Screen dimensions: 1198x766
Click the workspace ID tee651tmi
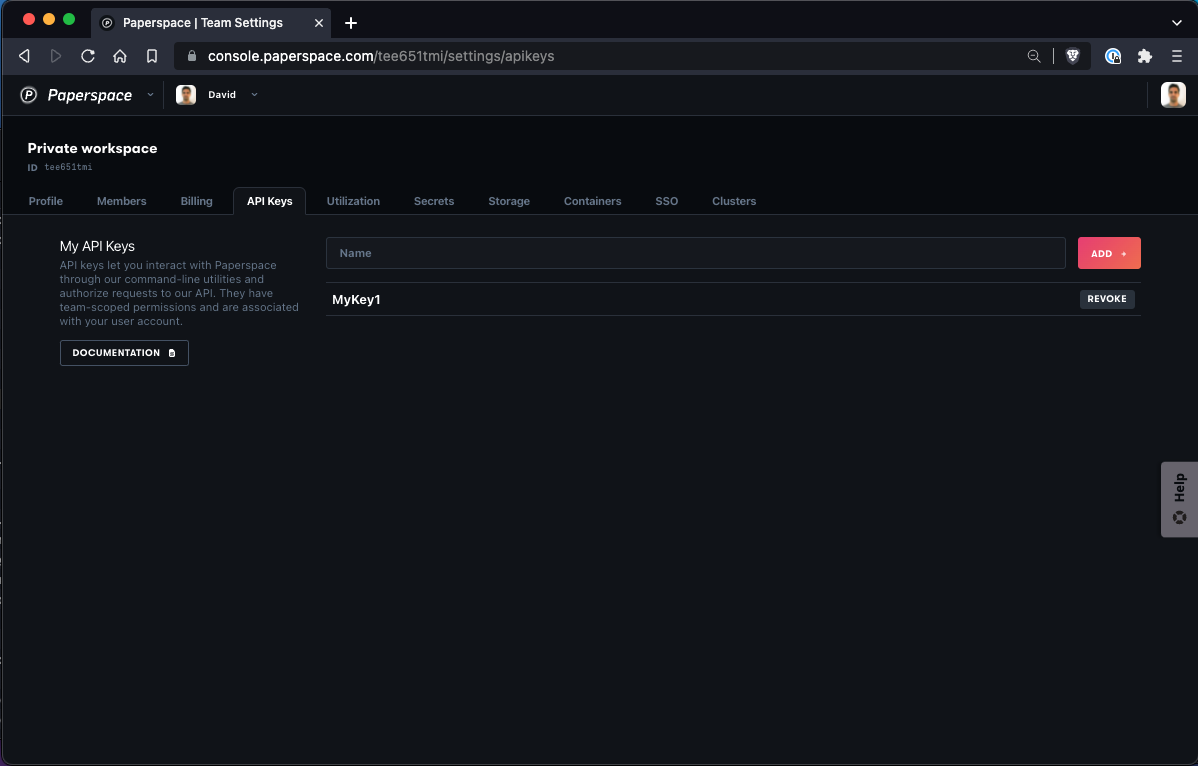(68, 166)
